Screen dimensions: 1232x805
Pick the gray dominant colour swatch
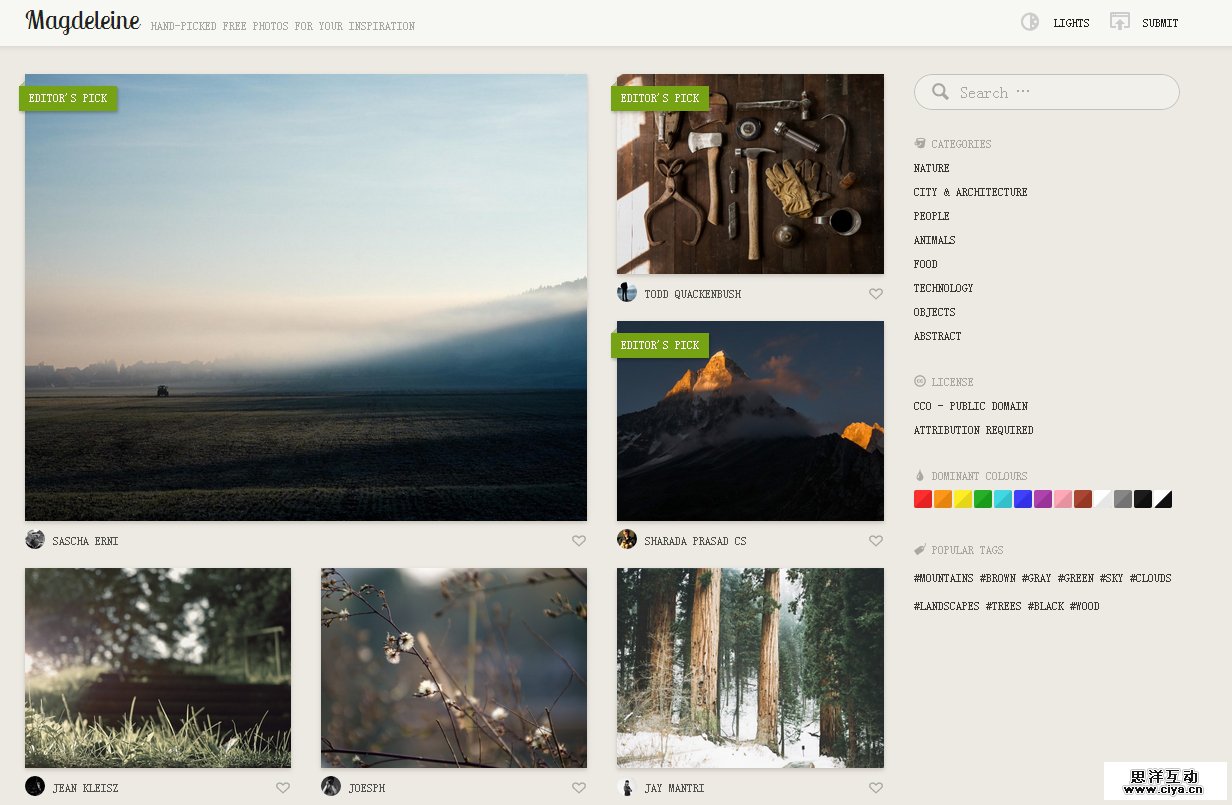(x=1123, y=499)
